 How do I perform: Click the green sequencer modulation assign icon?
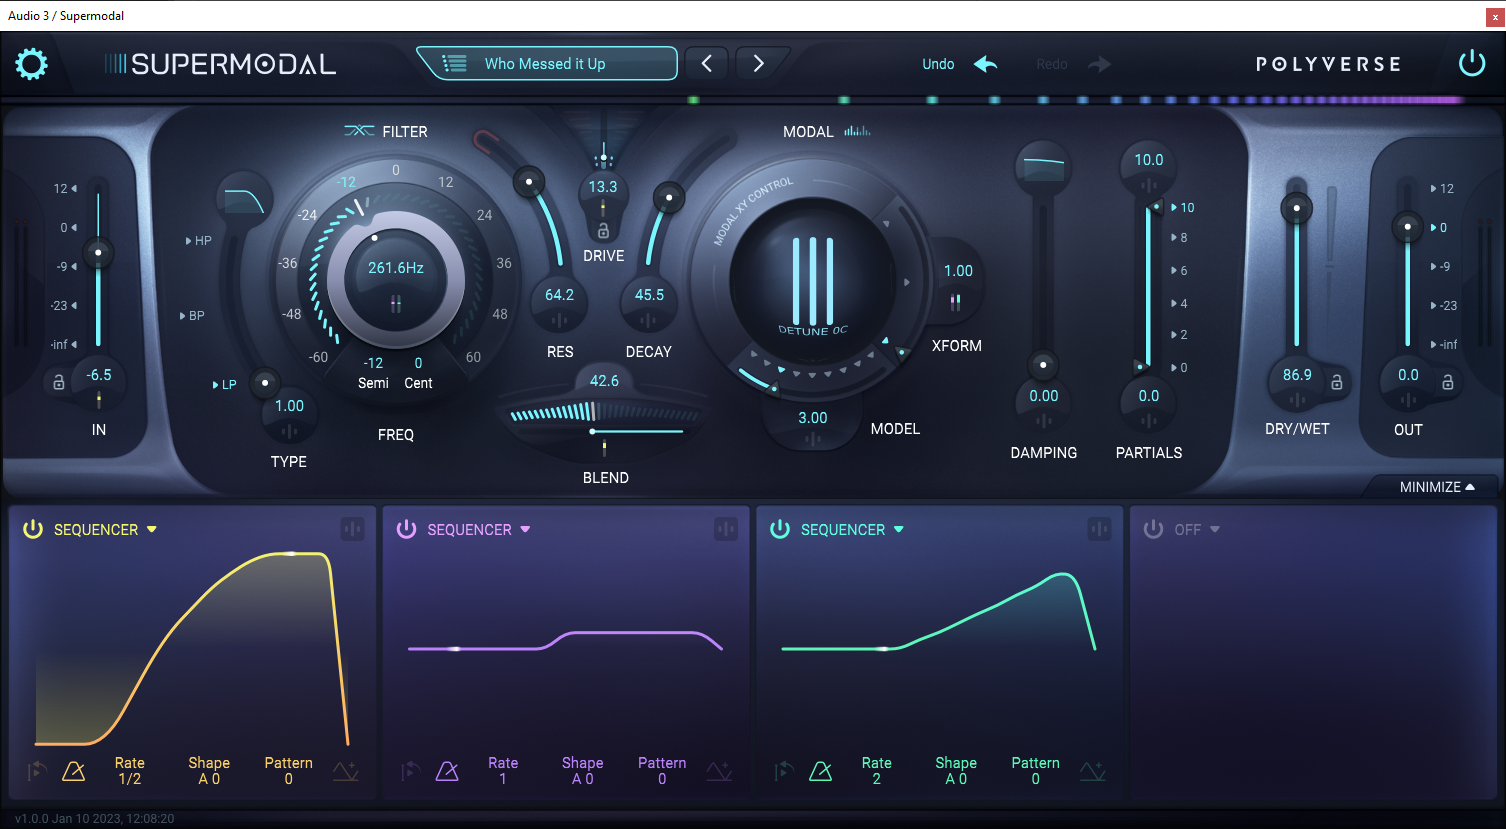click(1099, 529)
